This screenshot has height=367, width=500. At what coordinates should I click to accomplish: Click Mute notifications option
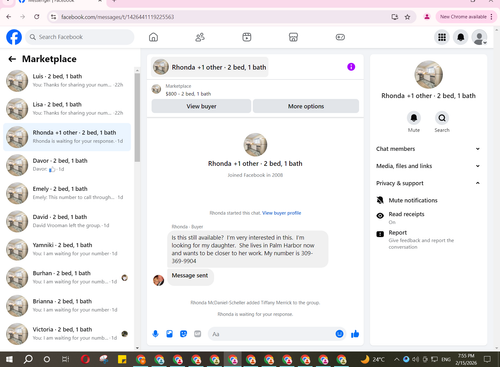pyautogui.click(x=428, y=200)
